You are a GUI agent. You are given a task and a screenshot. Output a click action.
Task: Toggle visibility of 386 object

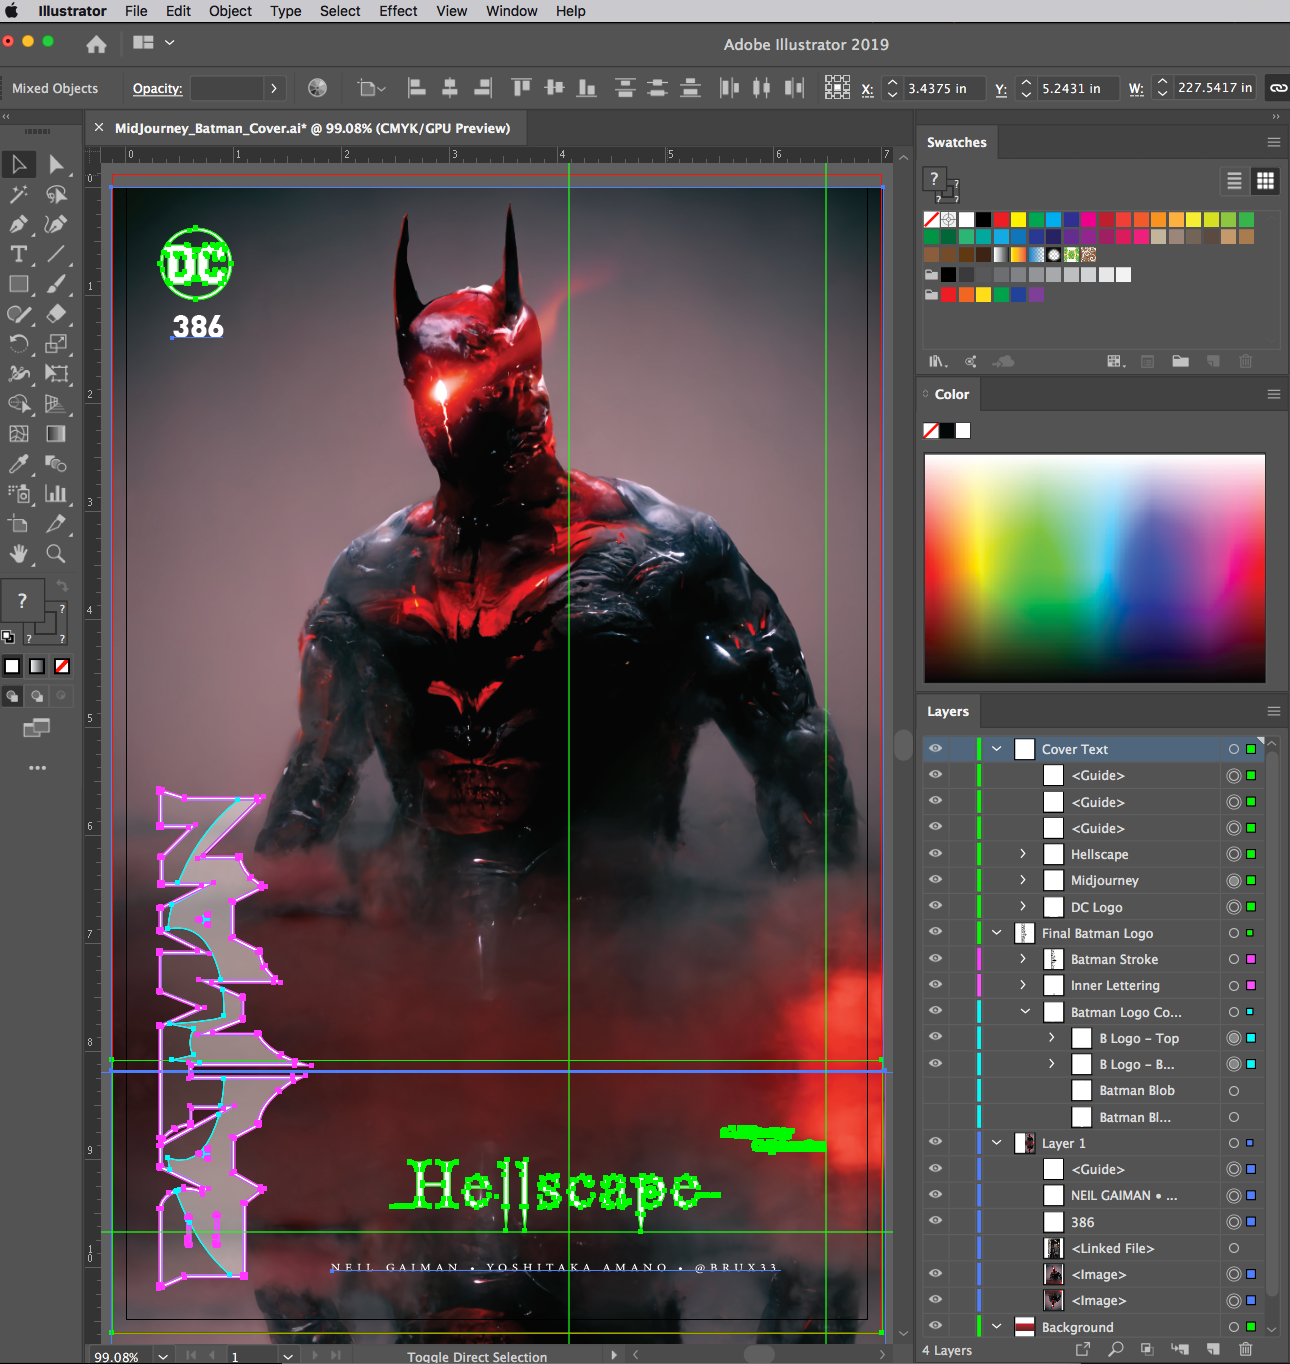(x=935, y=1222)
